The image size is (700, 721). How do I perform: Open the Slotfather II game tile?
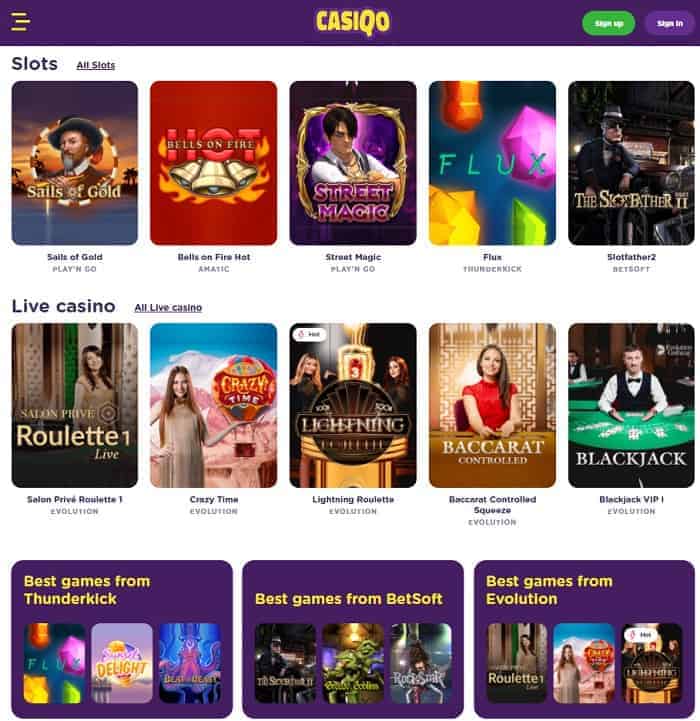click(x=631, y=163)
